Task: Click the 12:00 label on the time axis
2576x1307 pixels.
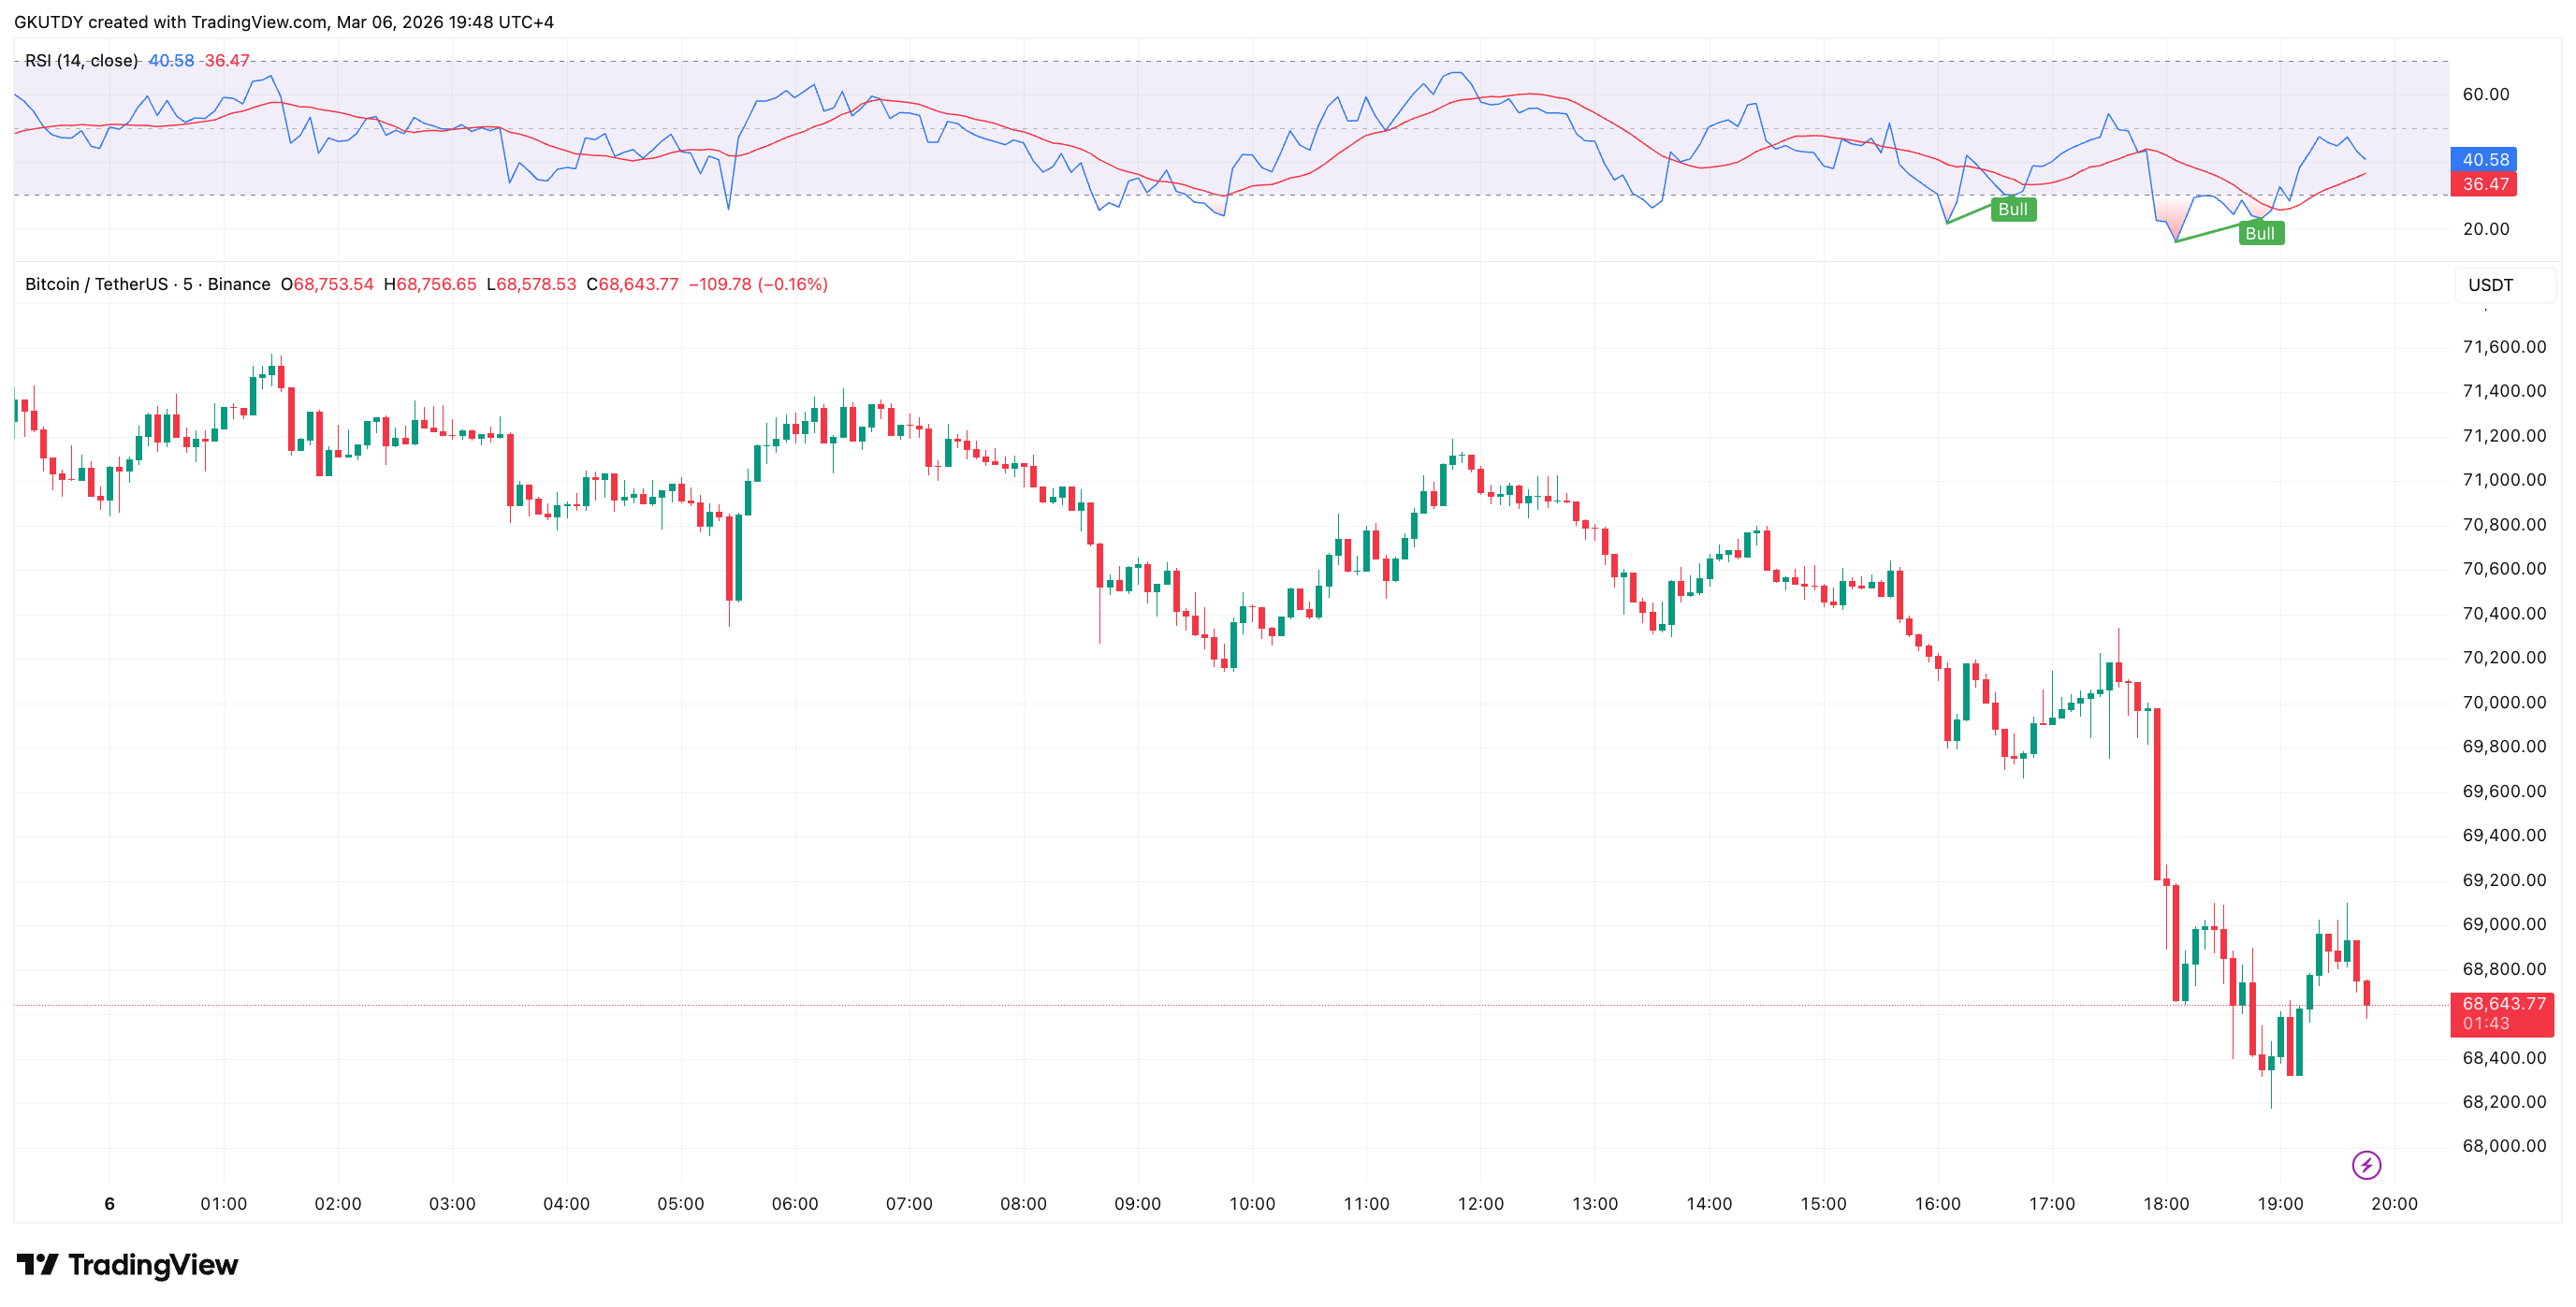Action: pyautogui.click(x=1480, y=1204)
